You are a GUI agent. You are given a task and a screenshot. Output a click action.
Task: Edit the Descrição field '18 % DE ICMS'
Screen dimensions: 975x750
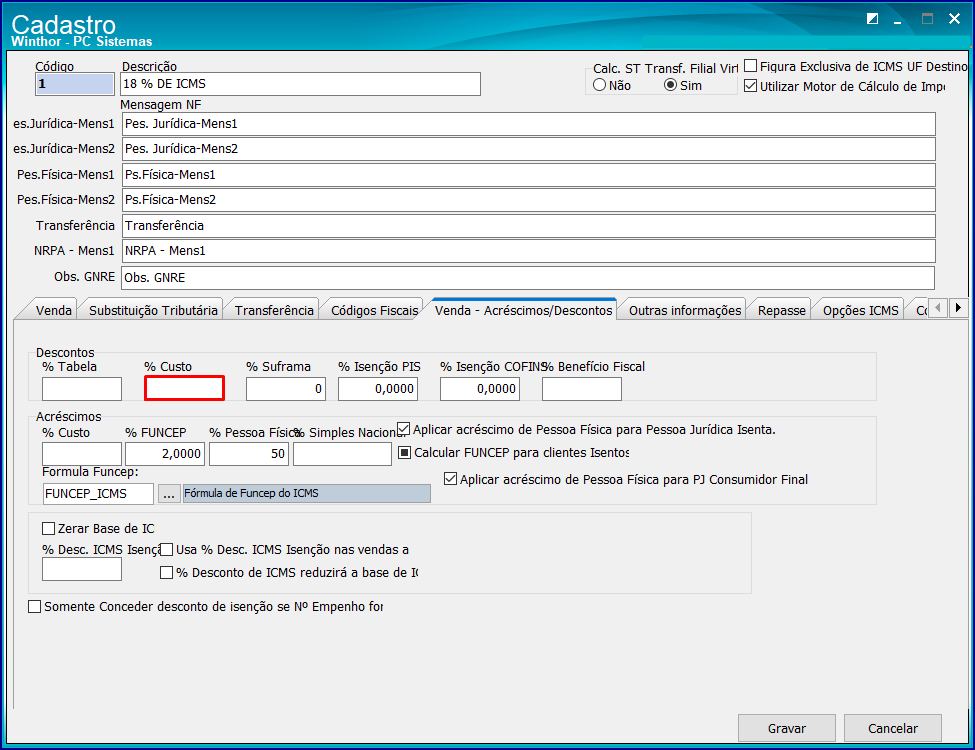coord(300,84)
